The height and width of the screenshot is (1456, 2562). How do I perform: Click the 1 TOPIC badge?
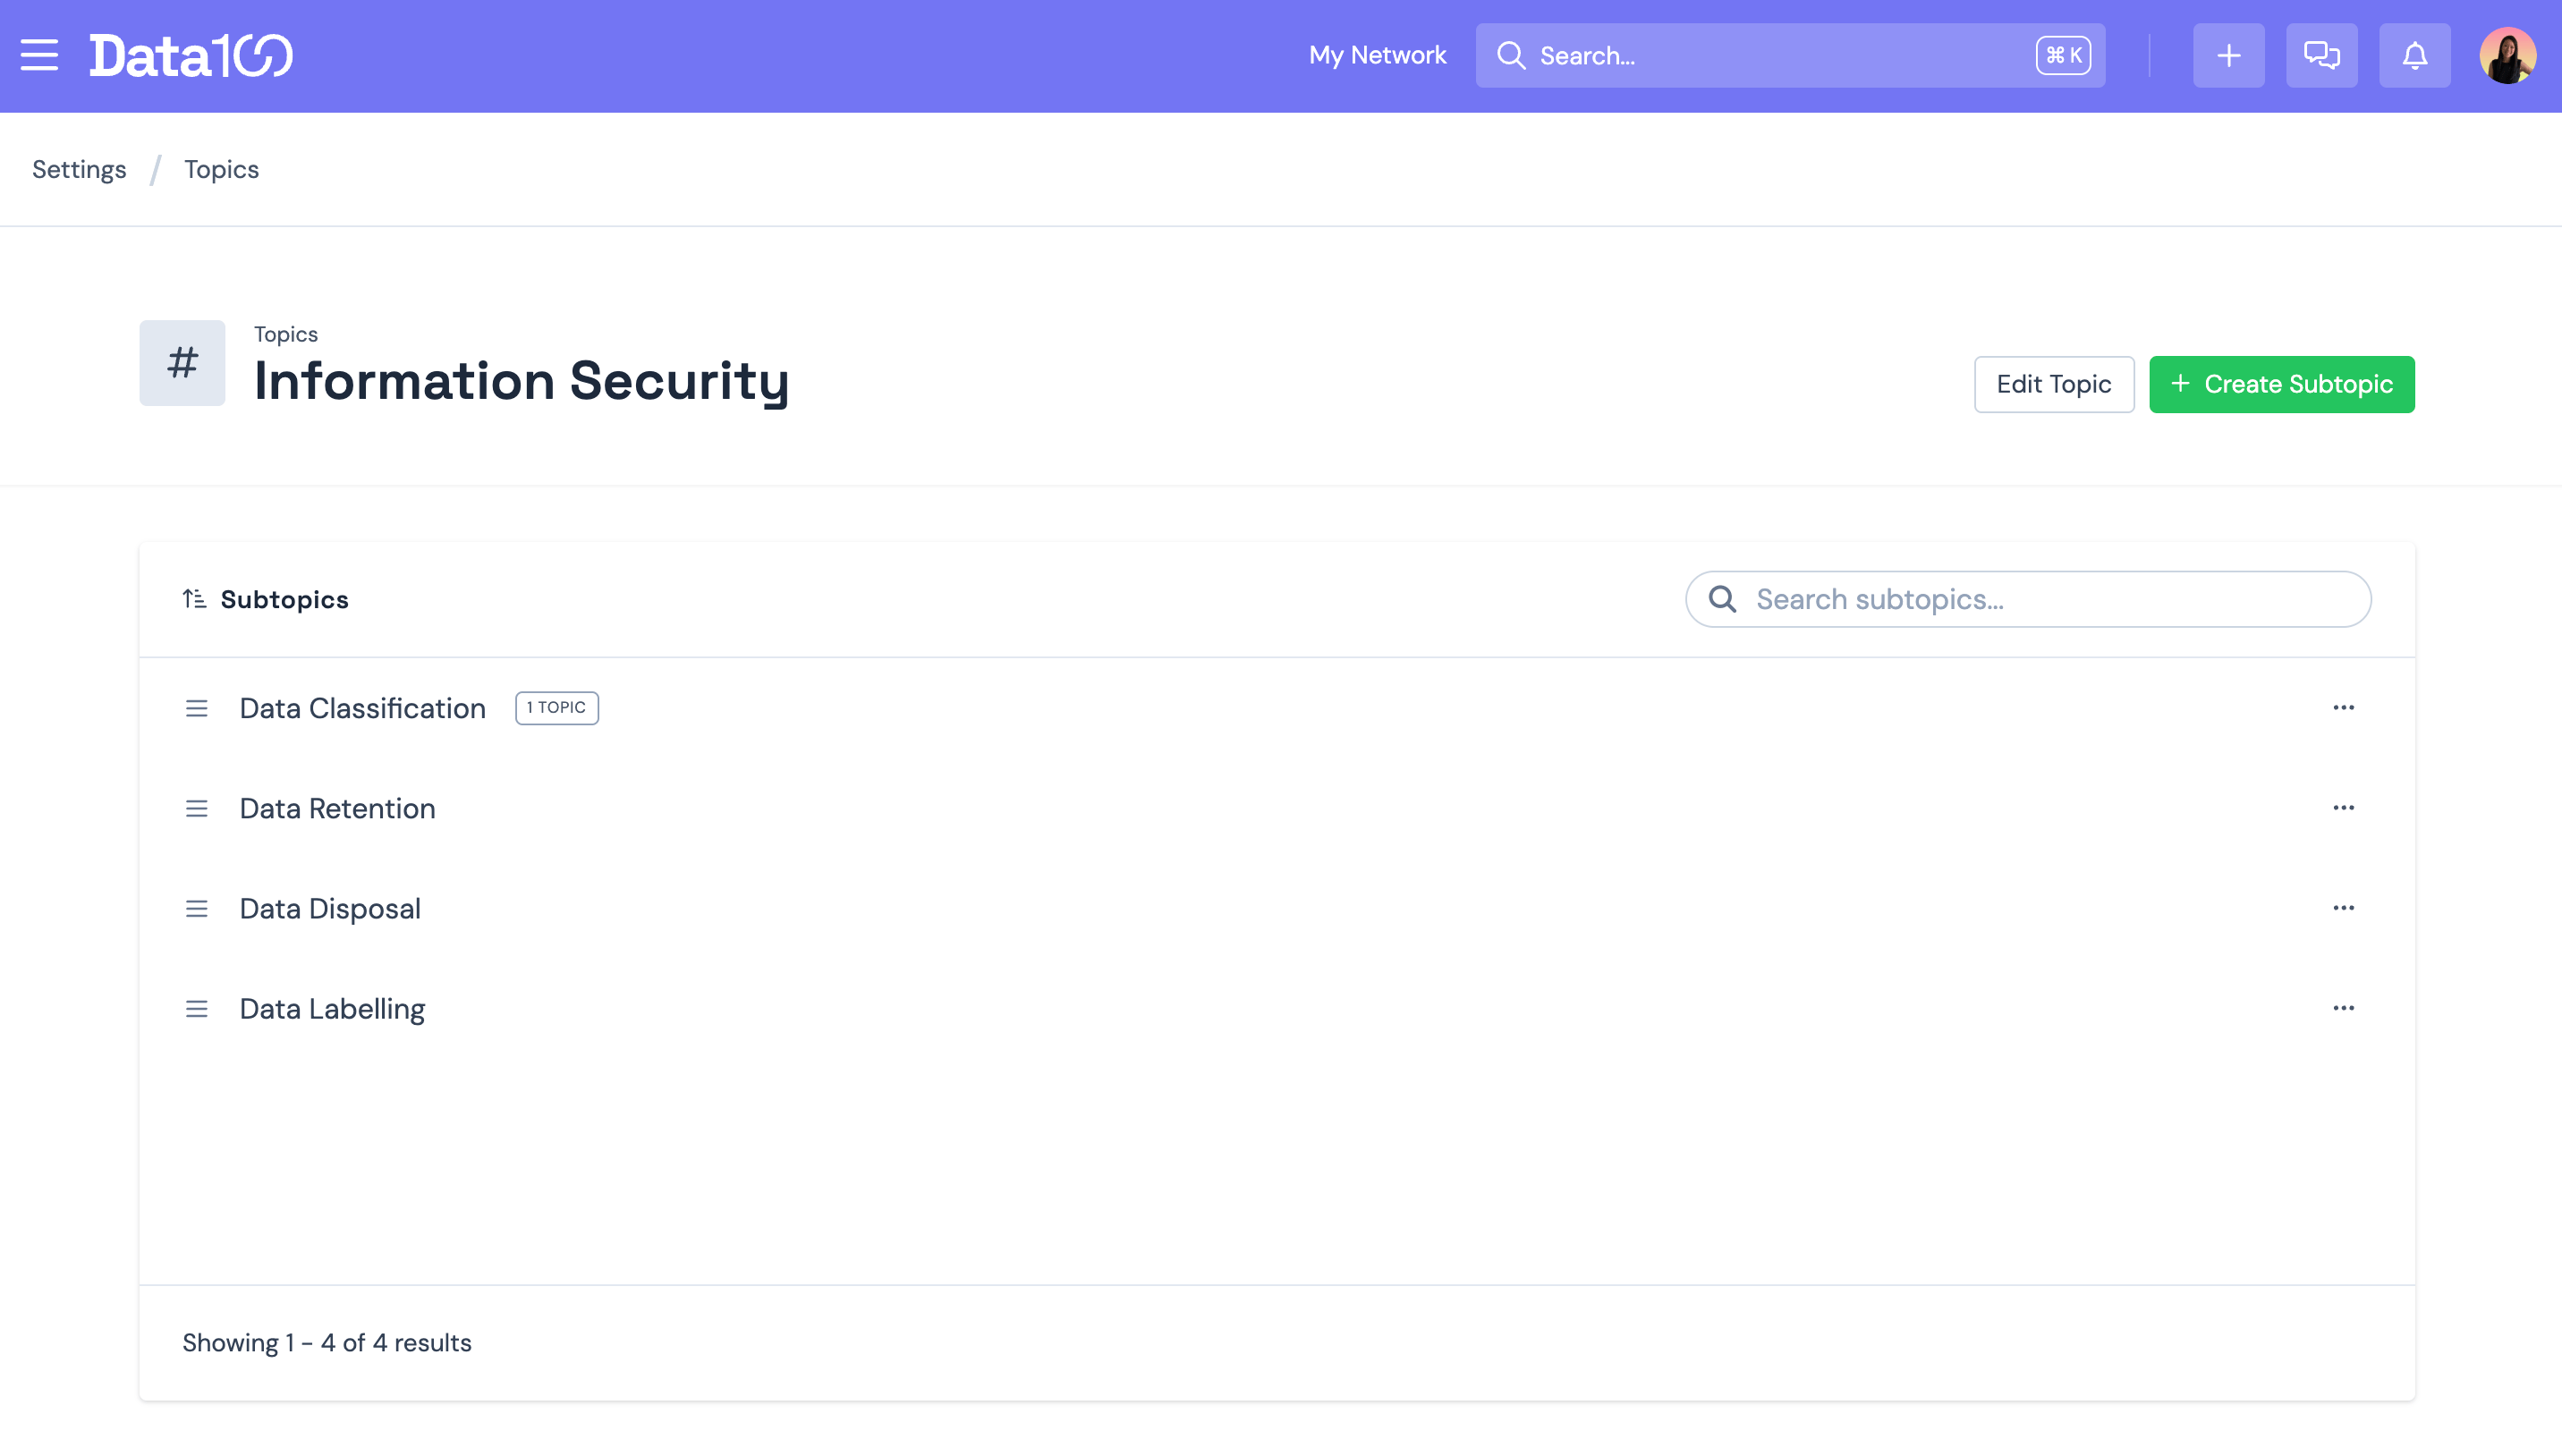click(x=556, y=708)
